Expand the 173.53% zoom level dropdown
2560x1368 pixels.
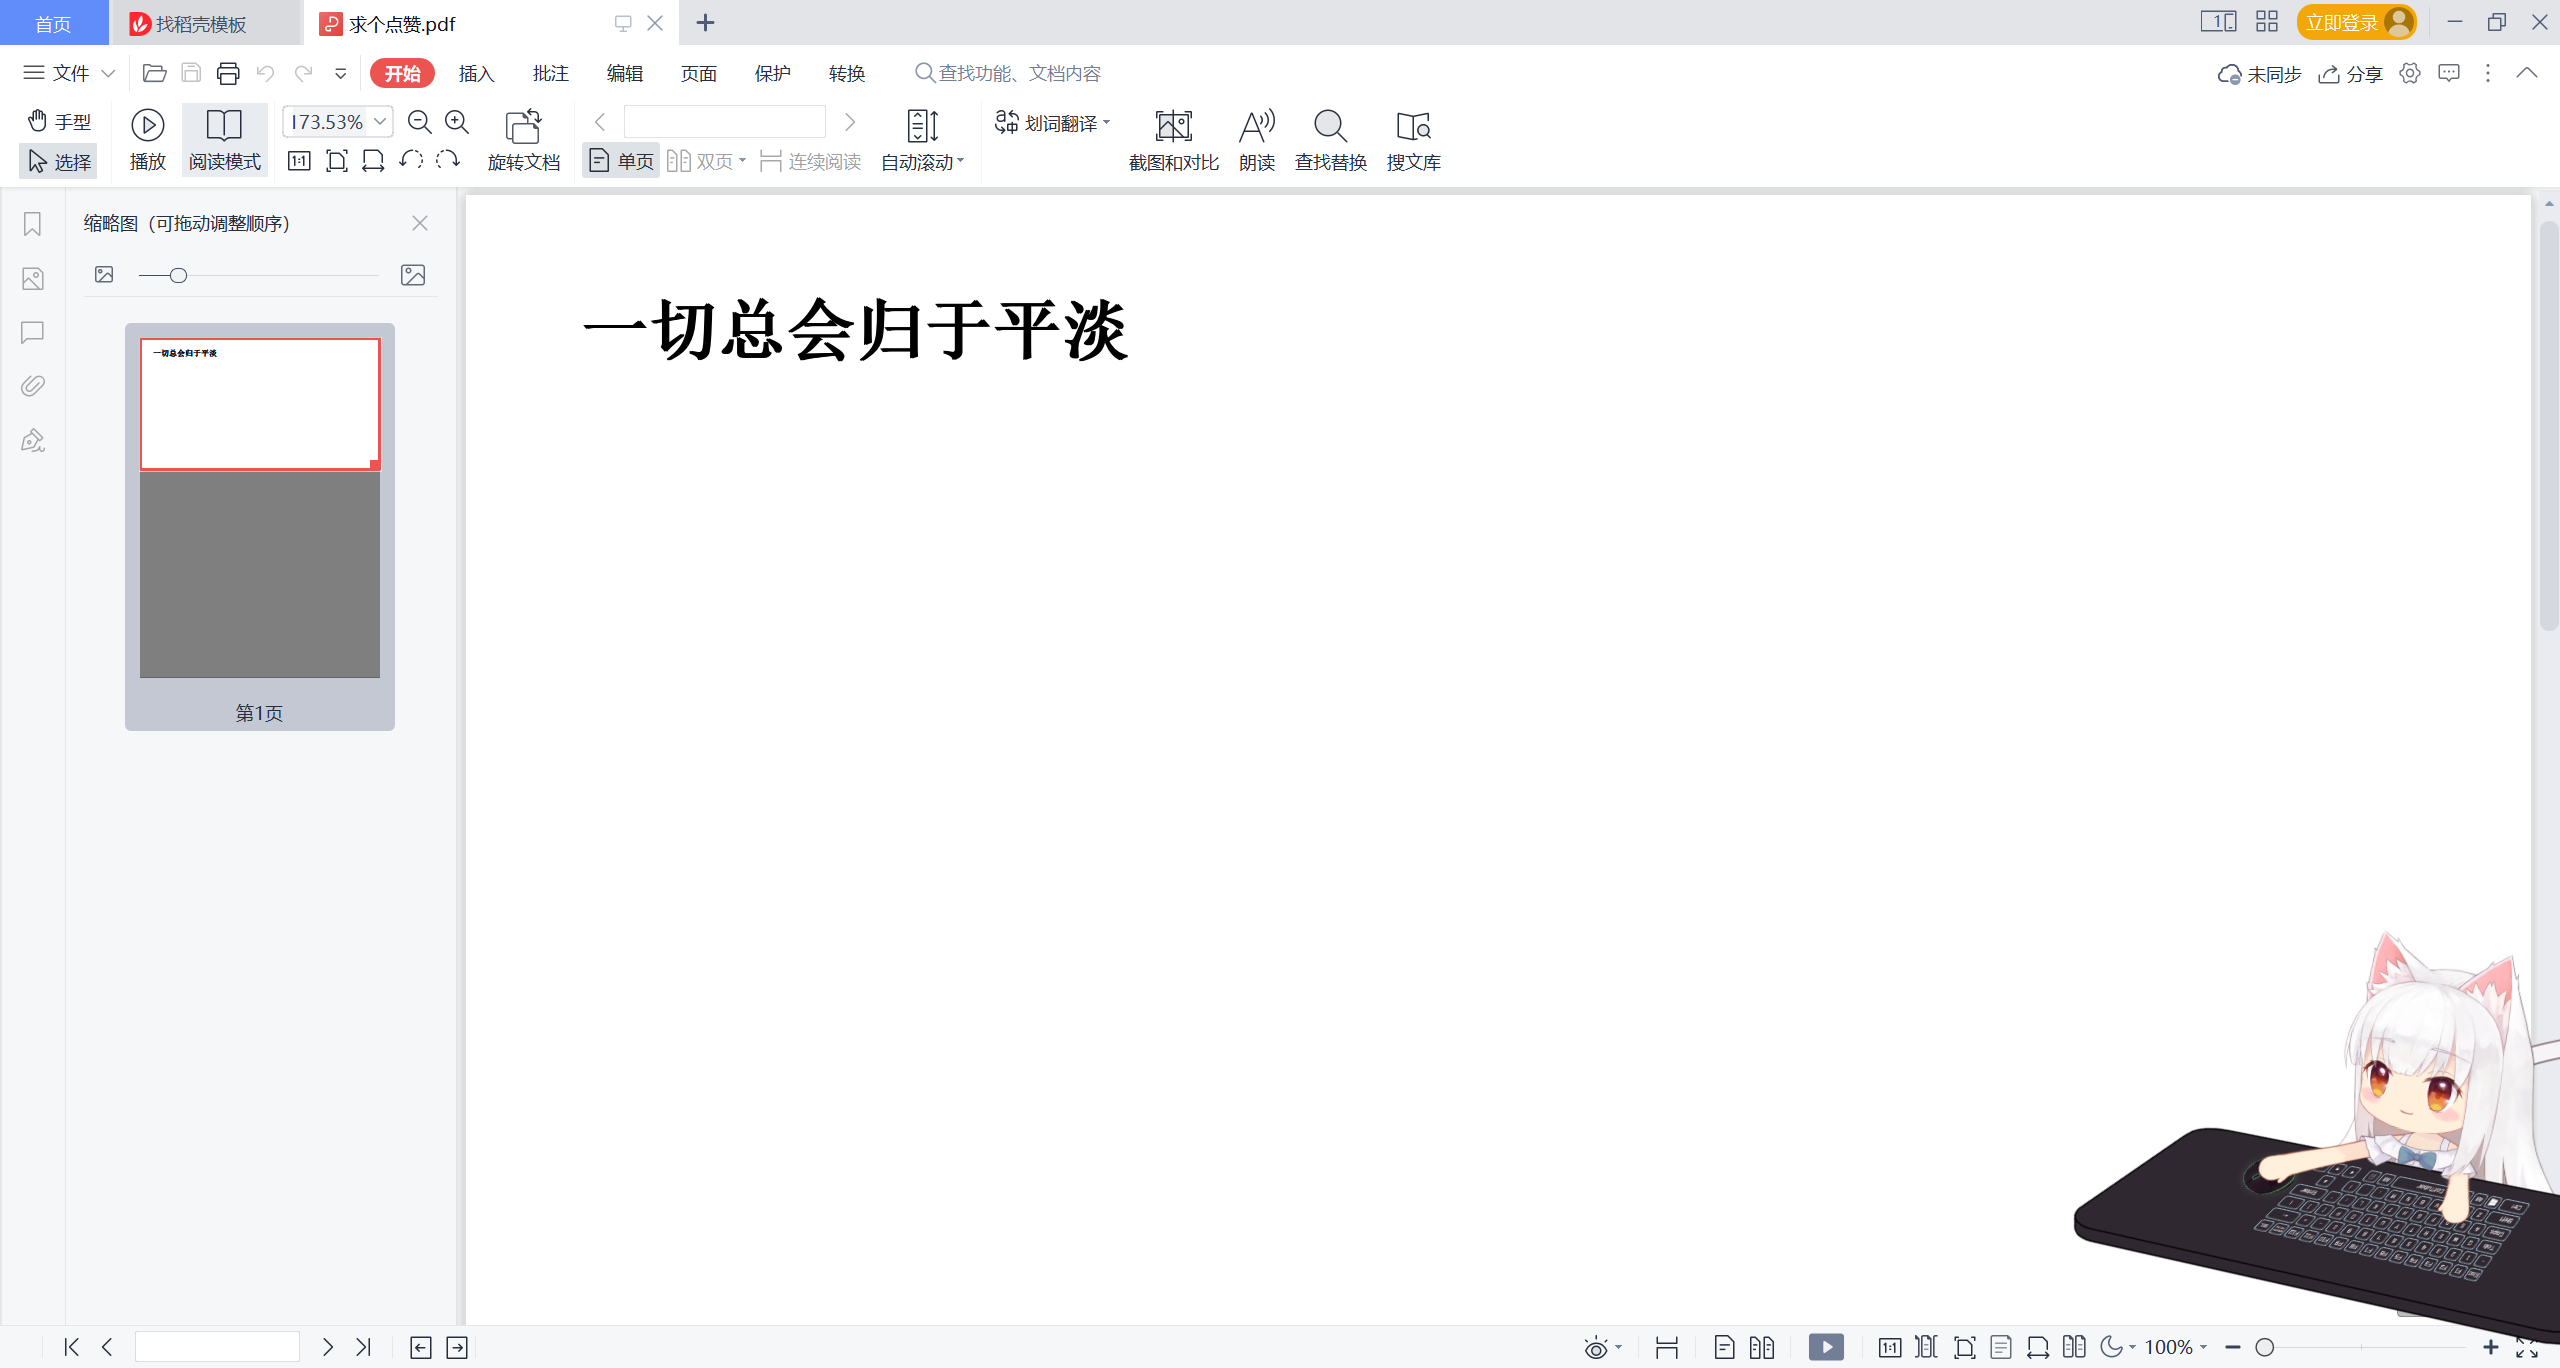(380, 121)
